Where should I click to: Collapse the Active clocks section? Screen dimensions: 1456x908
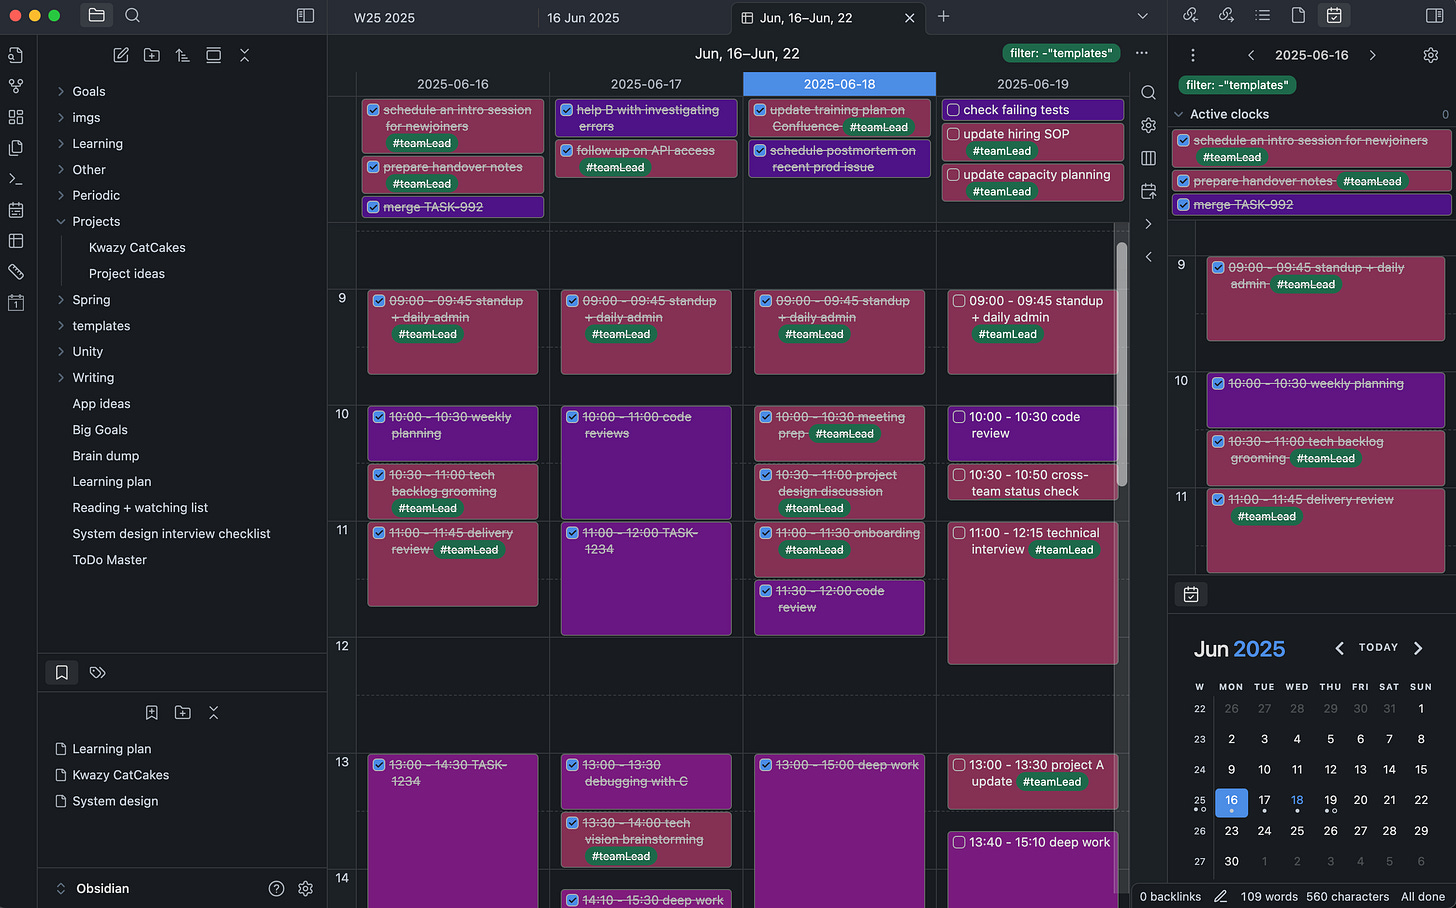coord(1179,114)
